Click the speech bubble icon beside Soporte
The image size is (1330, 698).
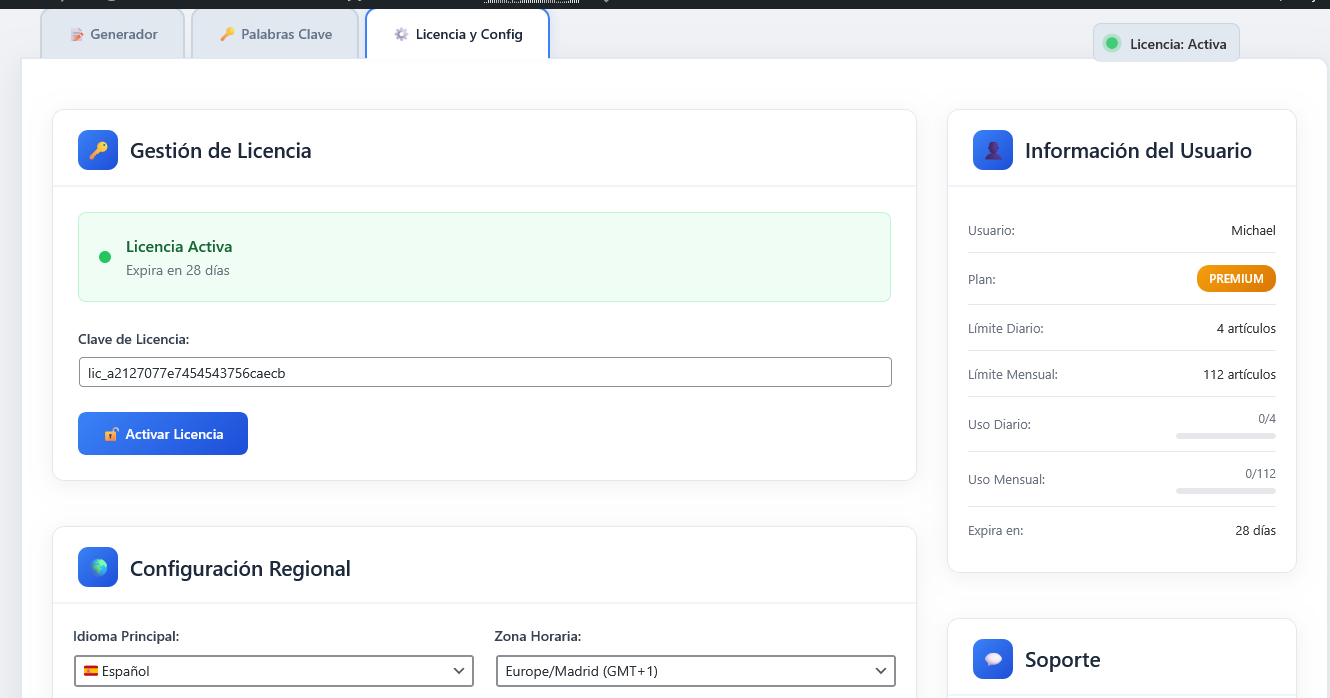coord(993,659)
